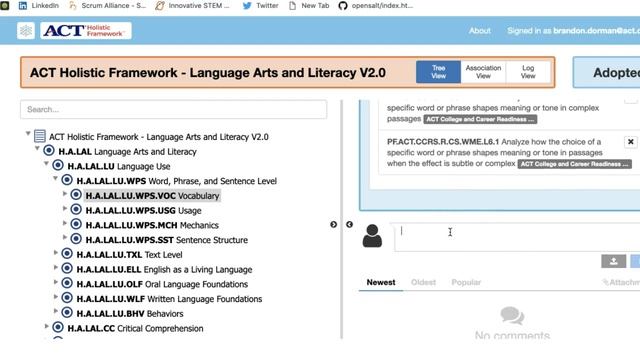Sort comments by Oldest
This screenshot has height=360, width=640.
[x=423, y=282]
